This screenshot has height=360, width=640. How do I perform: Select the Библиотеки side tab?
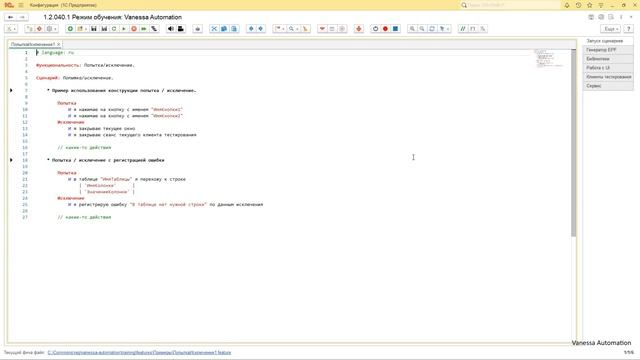coord(608,59)
